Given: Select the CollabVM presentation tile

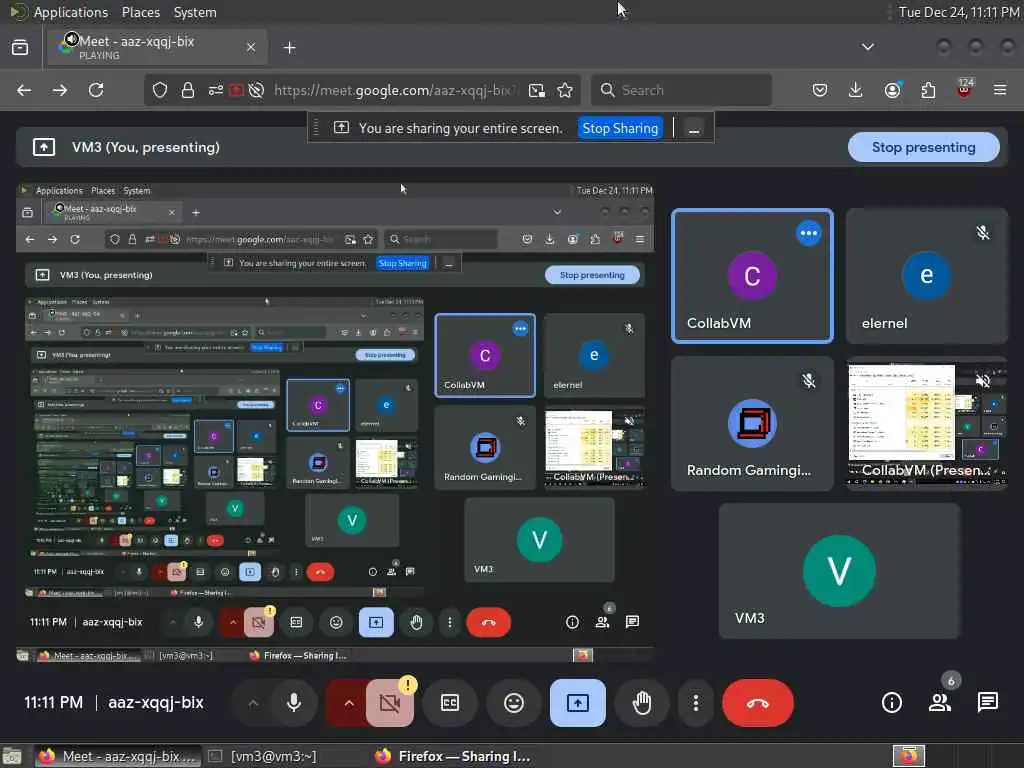Looking at the screenshot, I should click(926, 423).
